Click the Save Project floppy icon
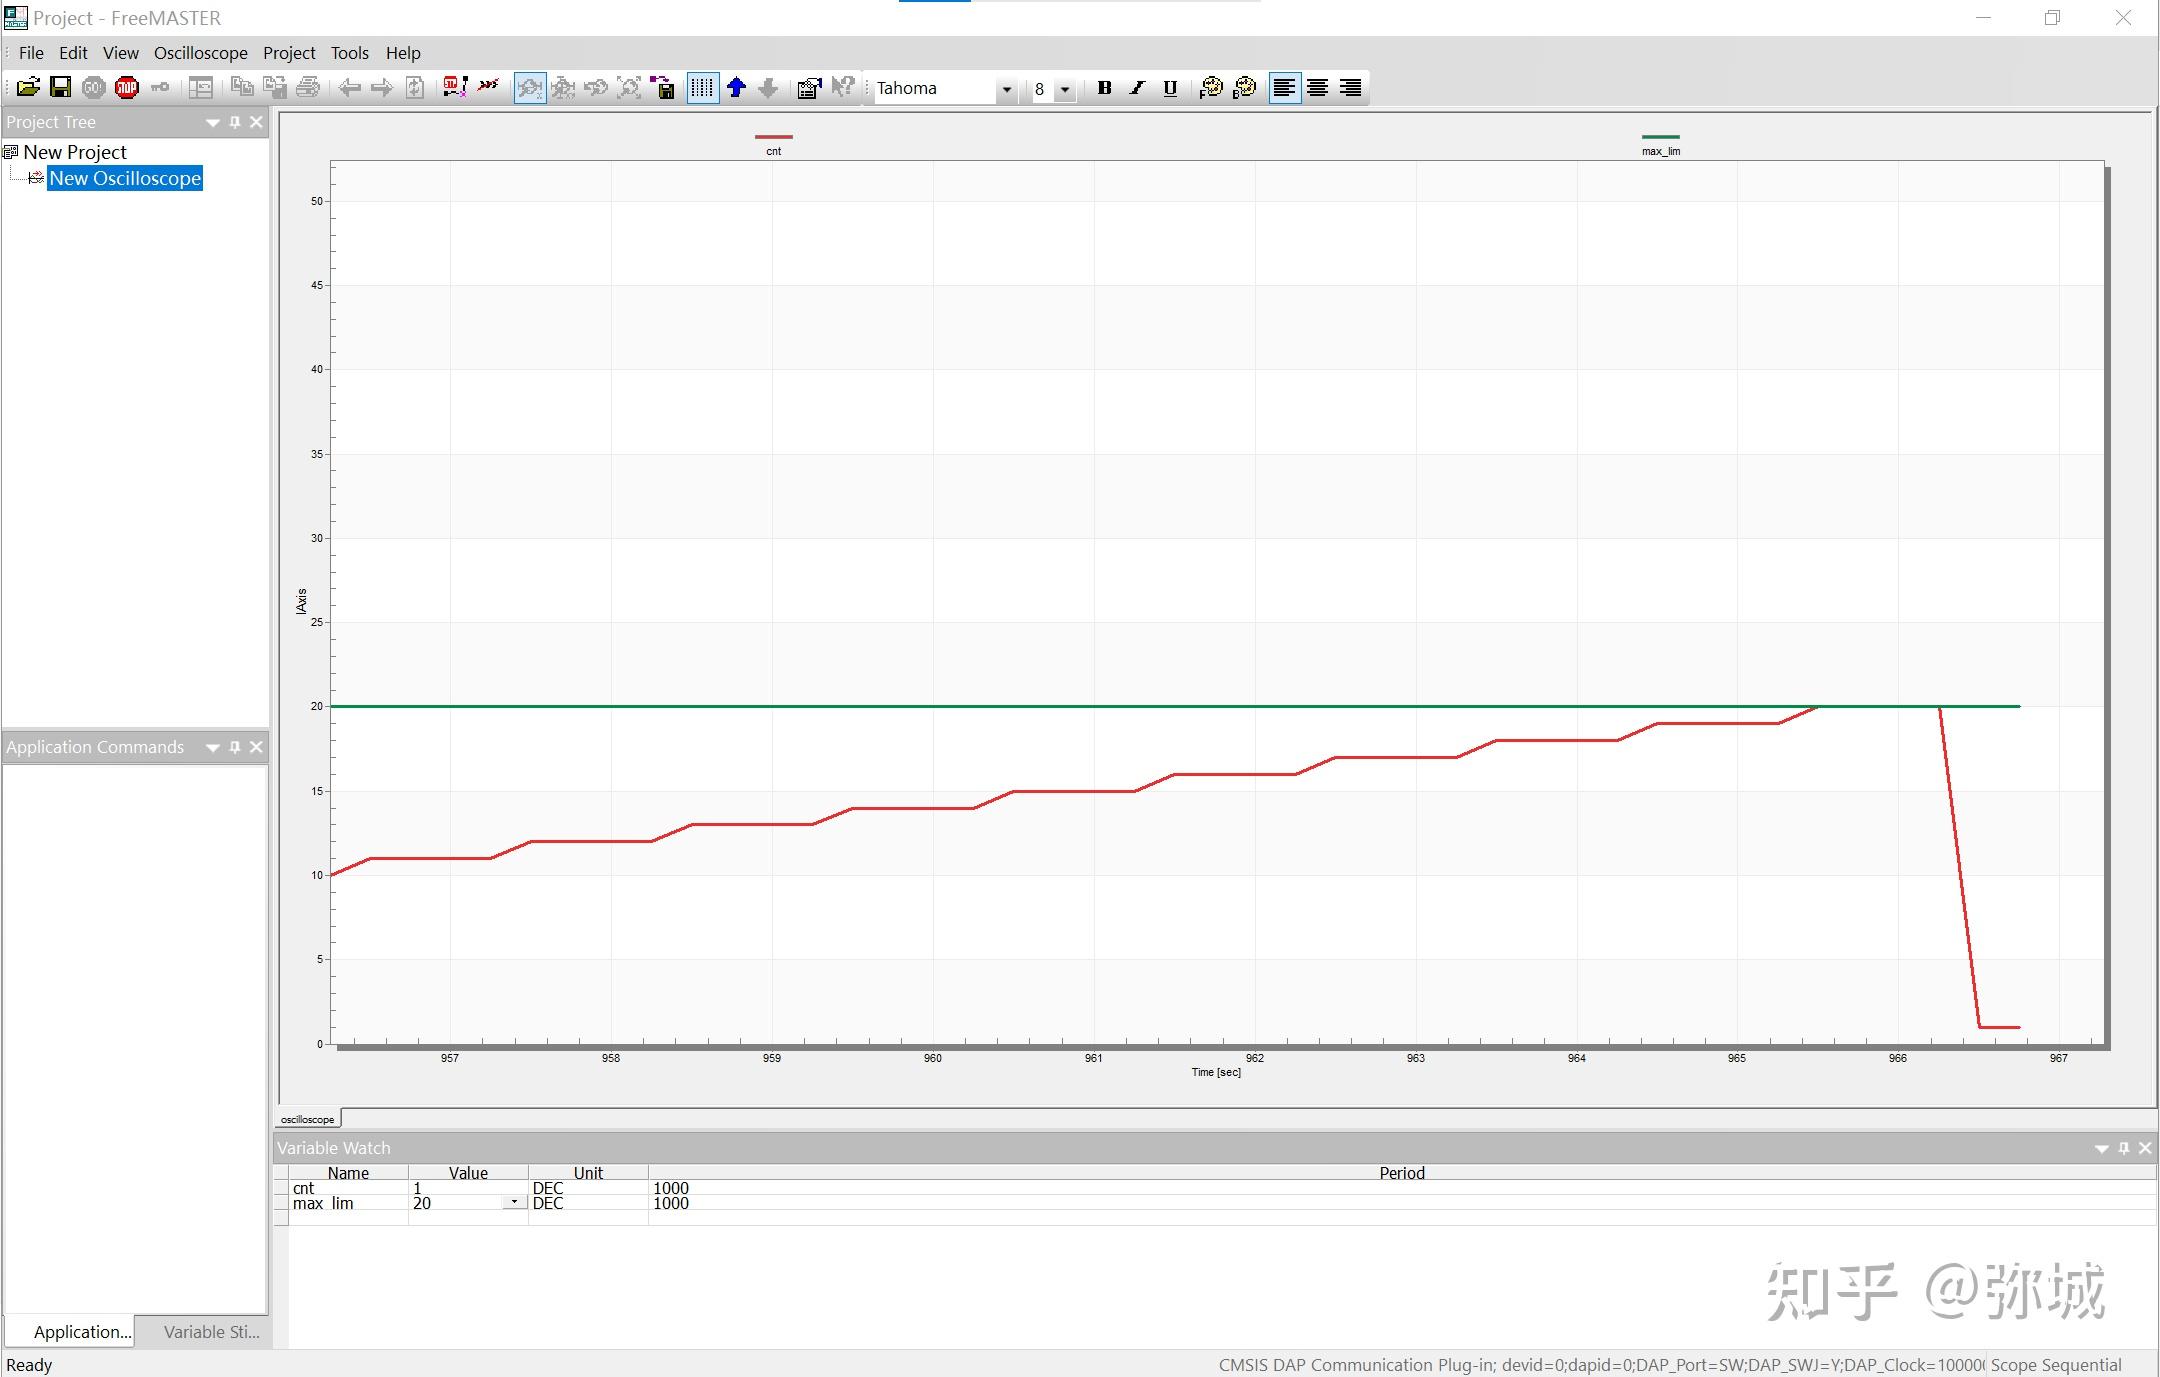2160x1377 pixels. [60, 88]
